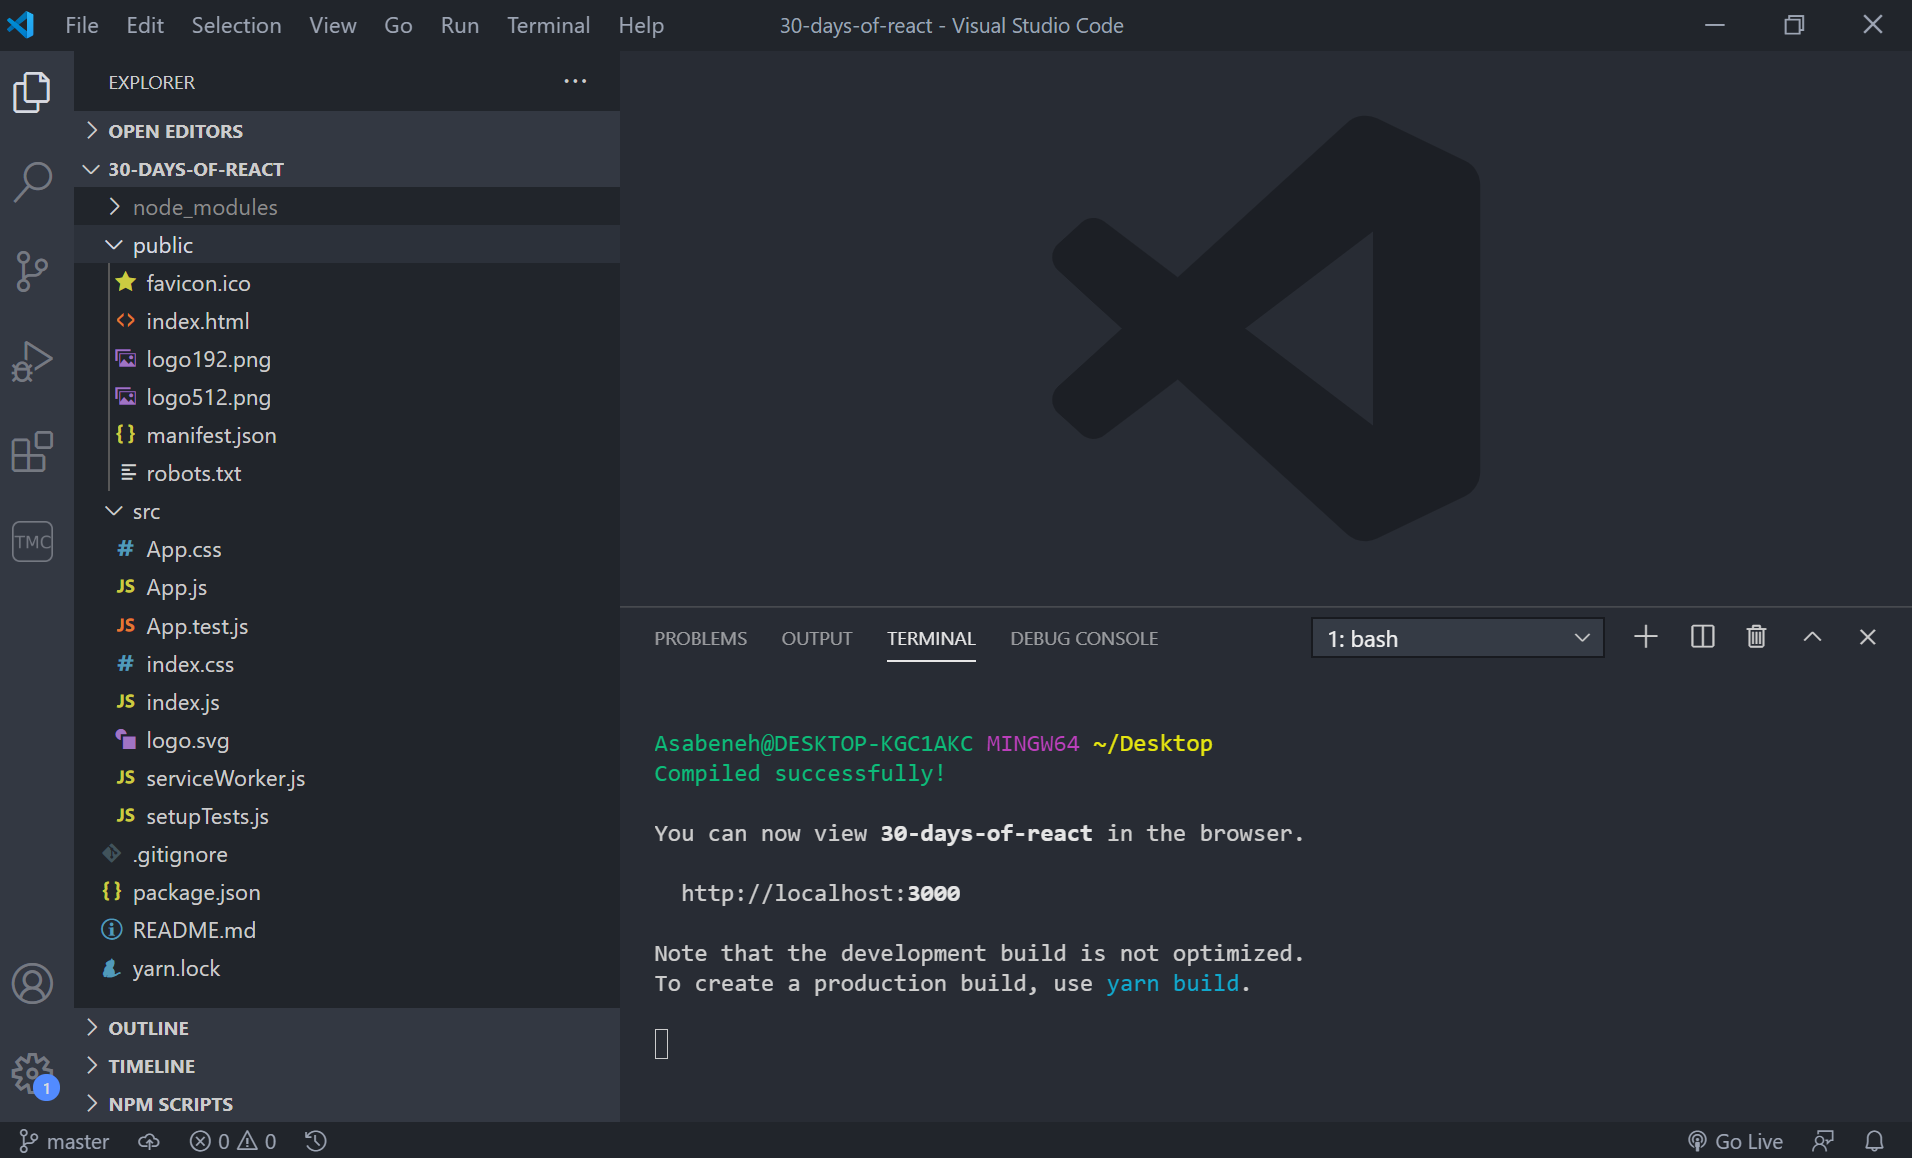1912x1158 pixels.
Task: Collapse the public folder
Action: (x=162, y=244)
